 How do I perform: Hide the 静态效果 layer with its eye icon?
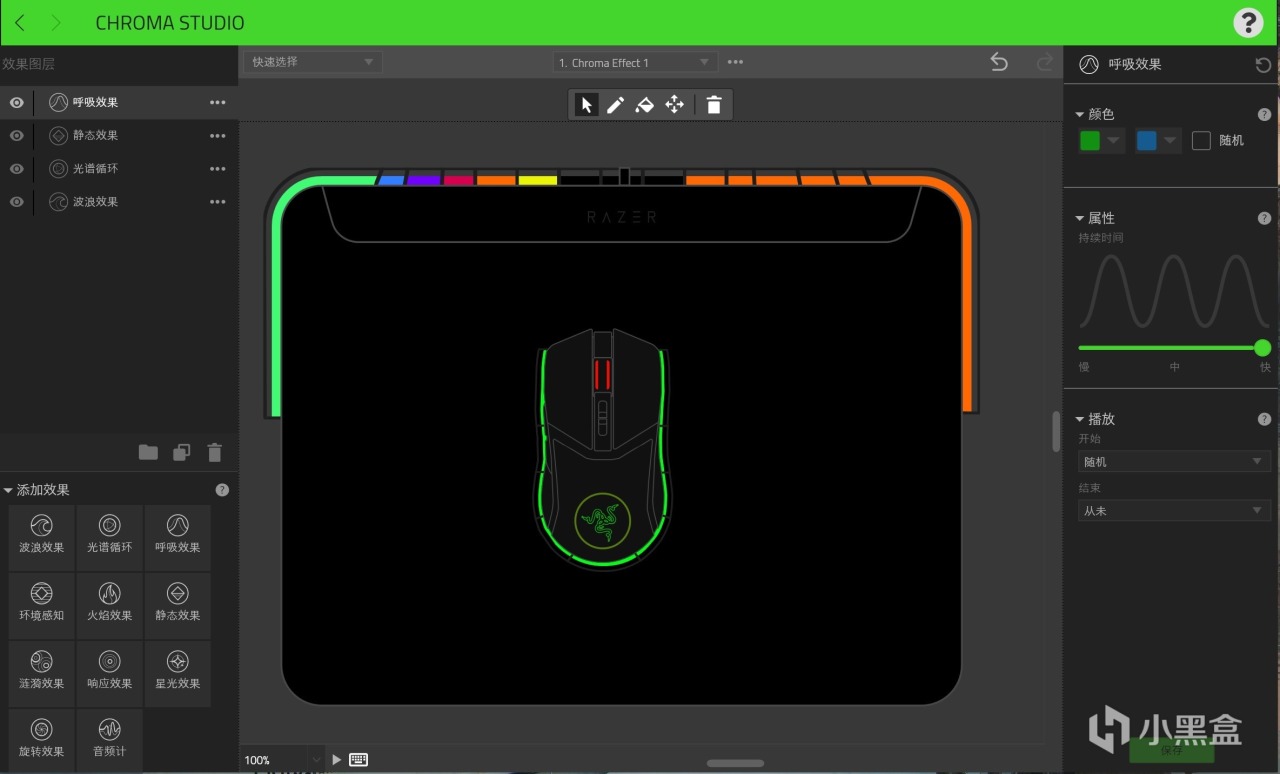pos(17,135)
